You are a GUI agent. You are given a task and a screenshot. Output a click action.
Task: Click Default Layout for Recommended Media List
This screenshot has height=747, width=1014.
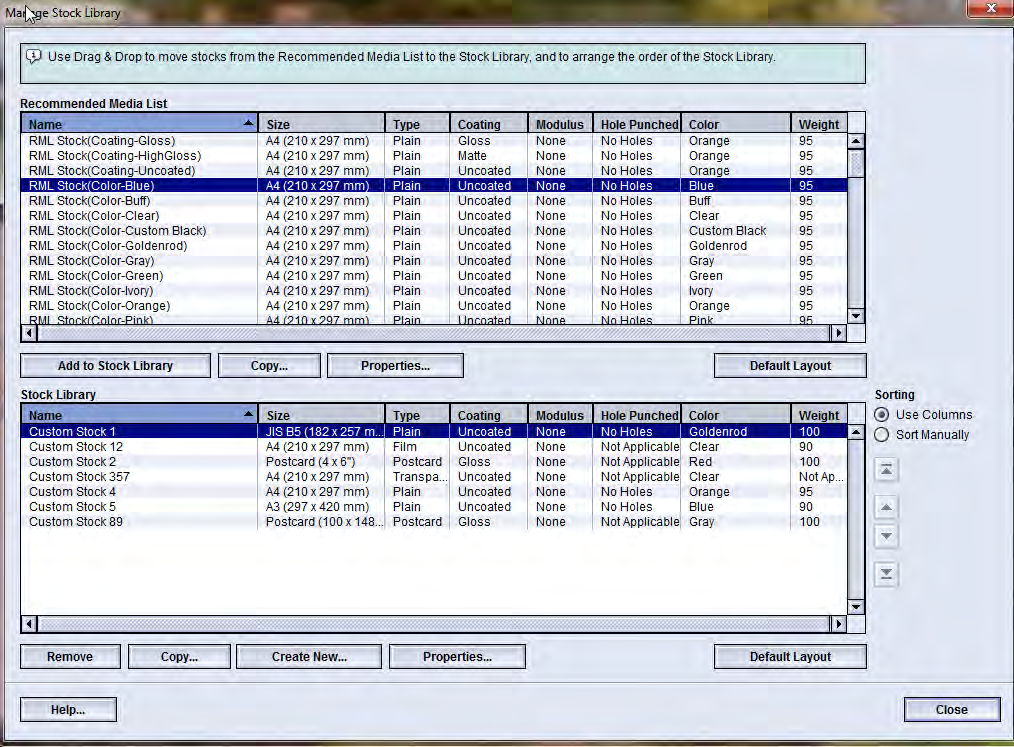tap(790, 365)
